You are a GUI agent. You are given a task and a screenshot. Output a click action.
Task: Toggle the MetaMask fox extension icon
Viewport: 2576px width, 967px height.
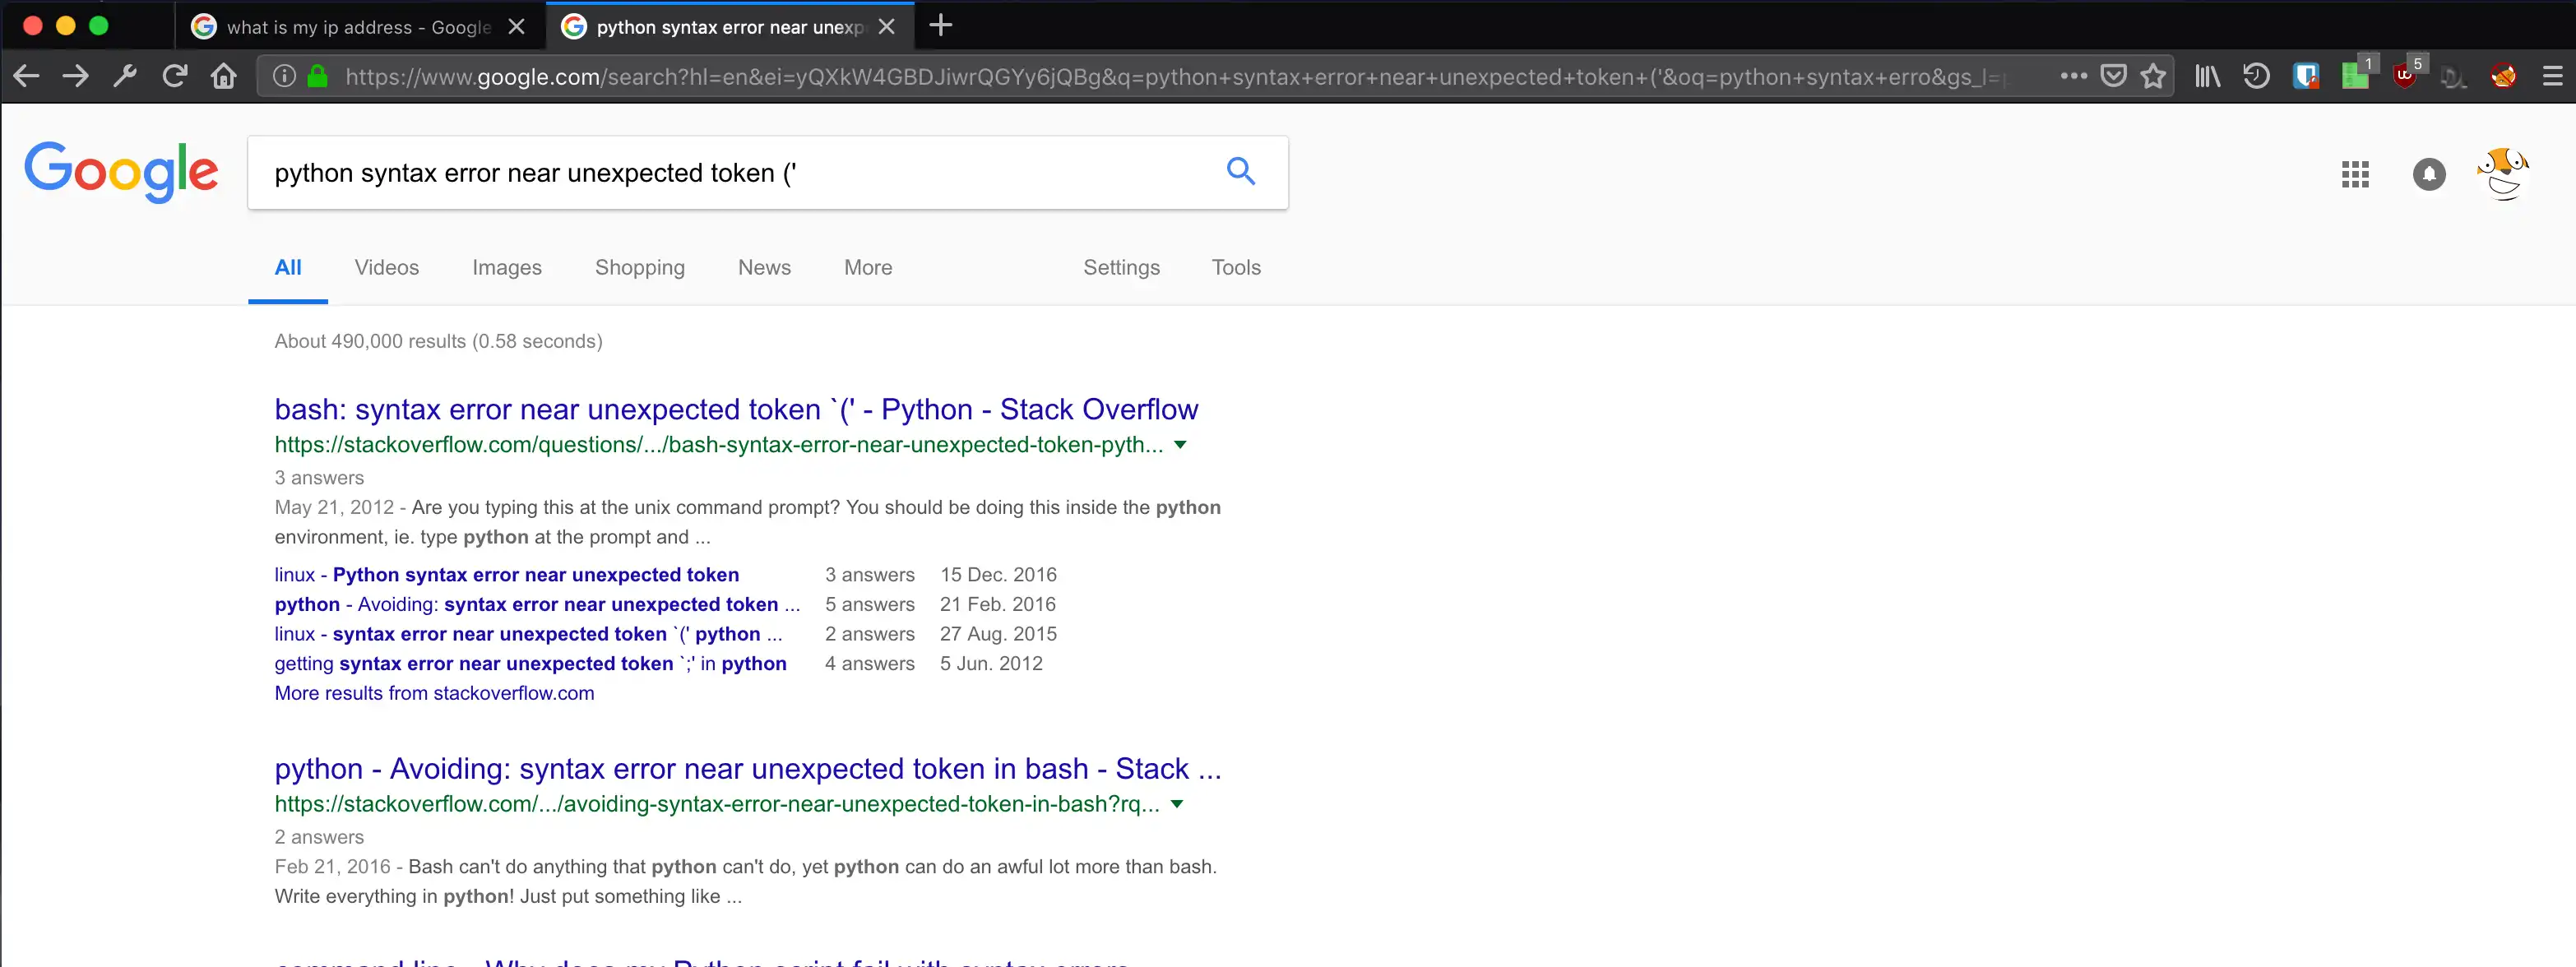(2503, 76)
